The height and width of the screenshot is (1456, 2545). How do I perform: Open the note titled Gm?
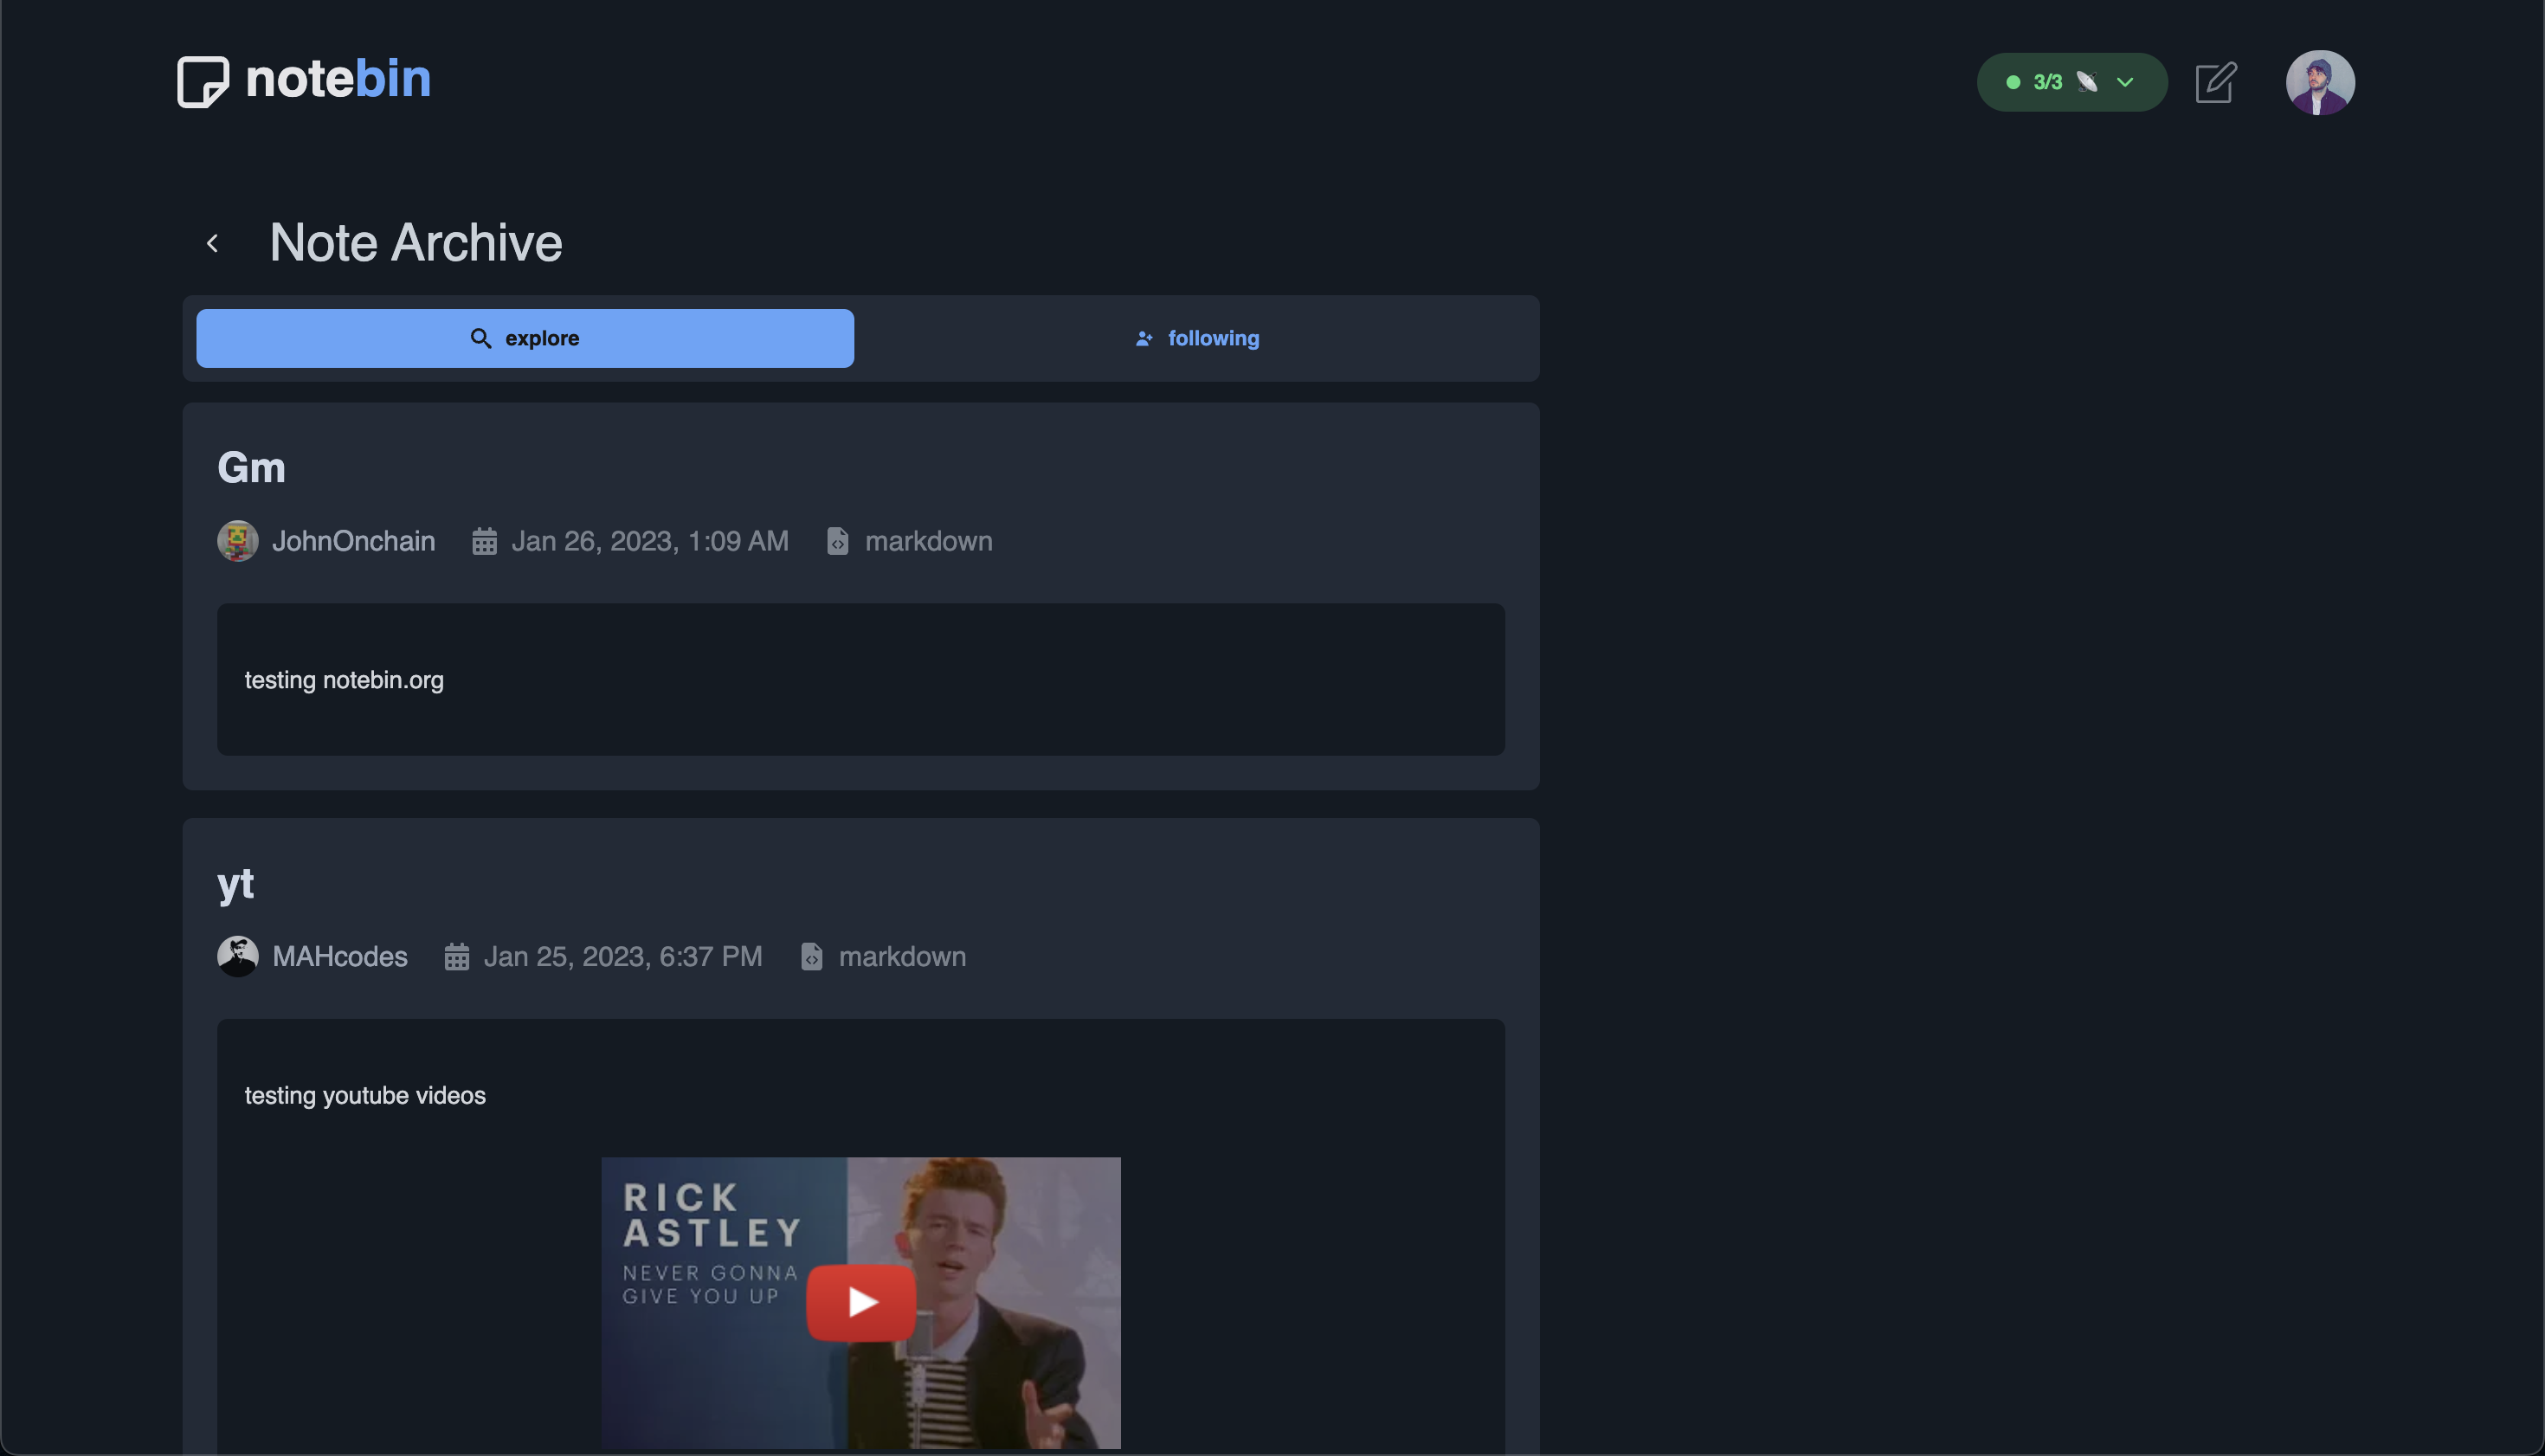[252, 466]
